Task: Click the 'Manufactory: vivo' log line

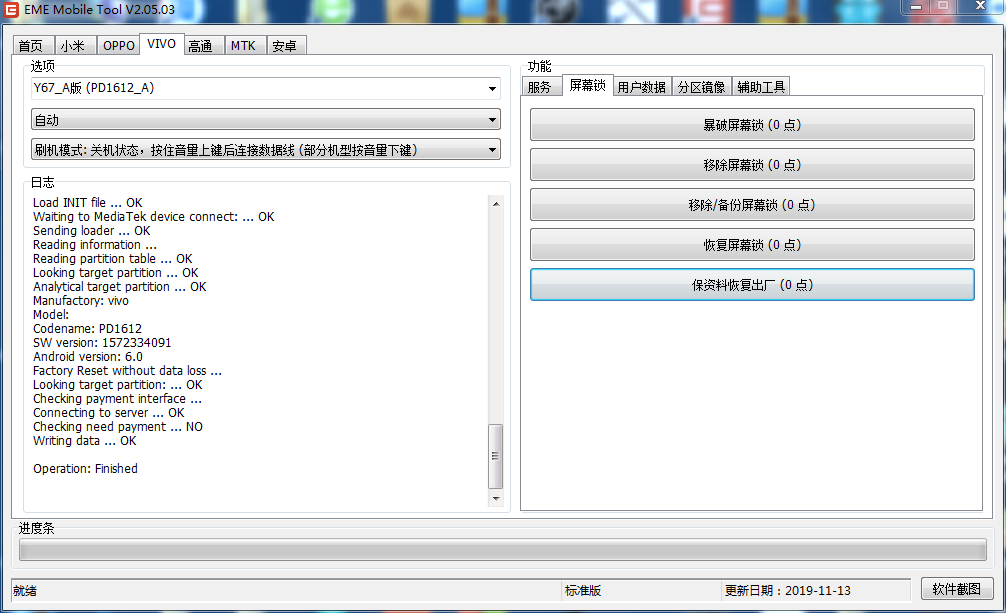Action: [81, 301]
